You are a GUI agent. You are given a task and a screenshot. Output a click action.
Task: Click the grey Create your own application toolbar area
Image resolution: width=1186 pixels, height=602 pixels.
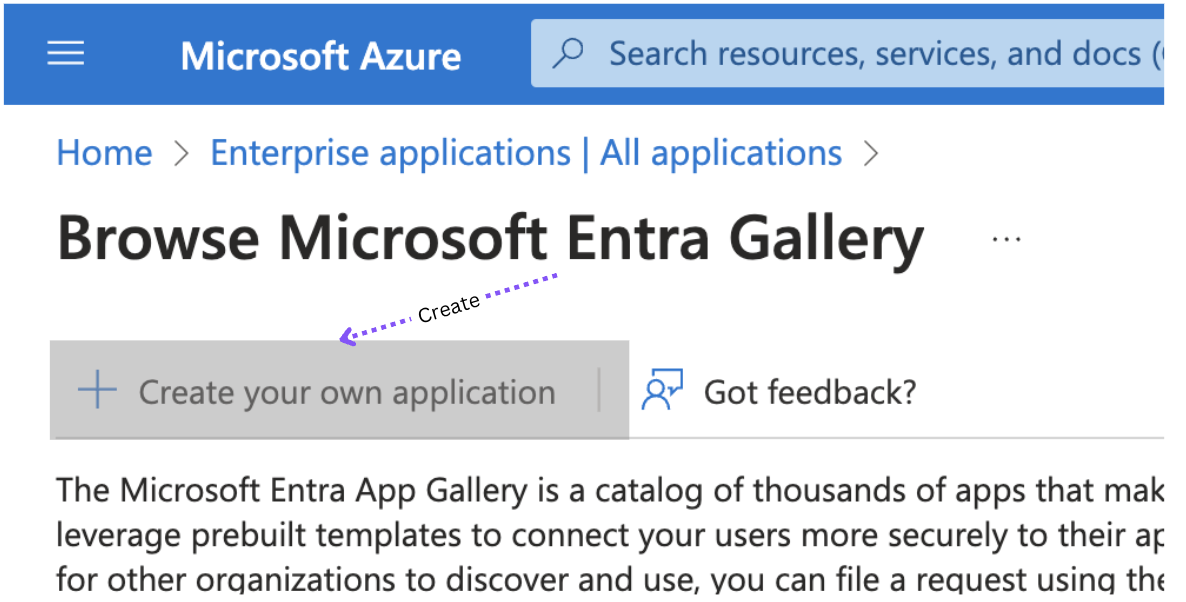click(340, 390)
